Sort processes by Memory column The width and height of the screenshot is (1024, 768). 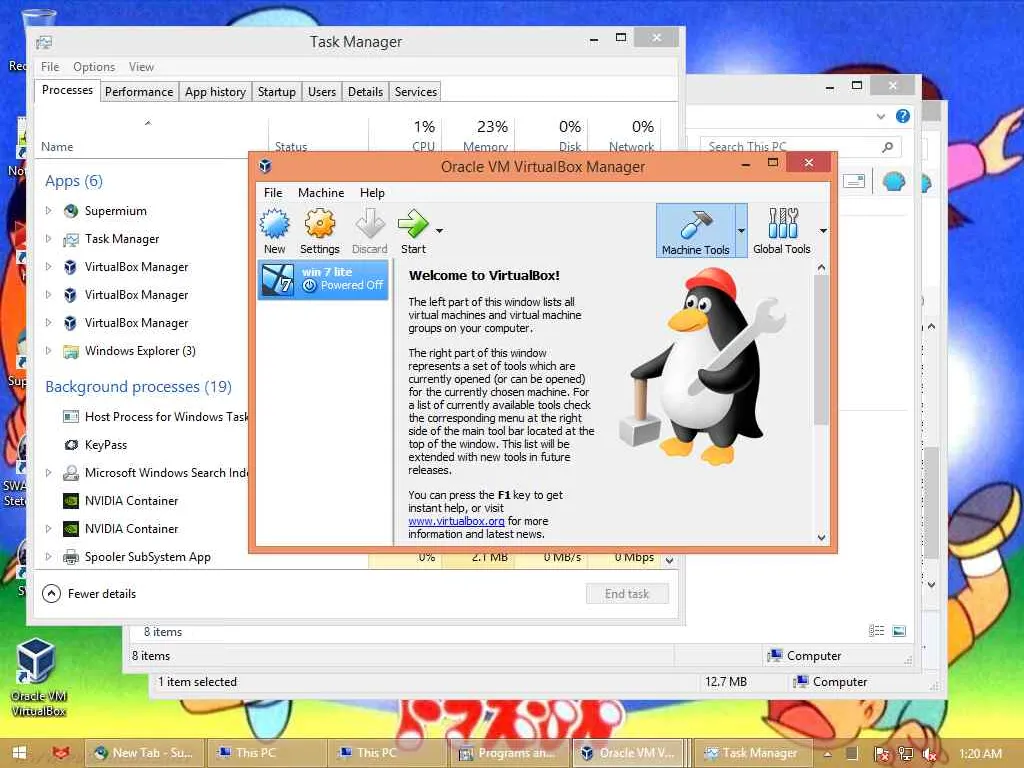pos(485,147)
